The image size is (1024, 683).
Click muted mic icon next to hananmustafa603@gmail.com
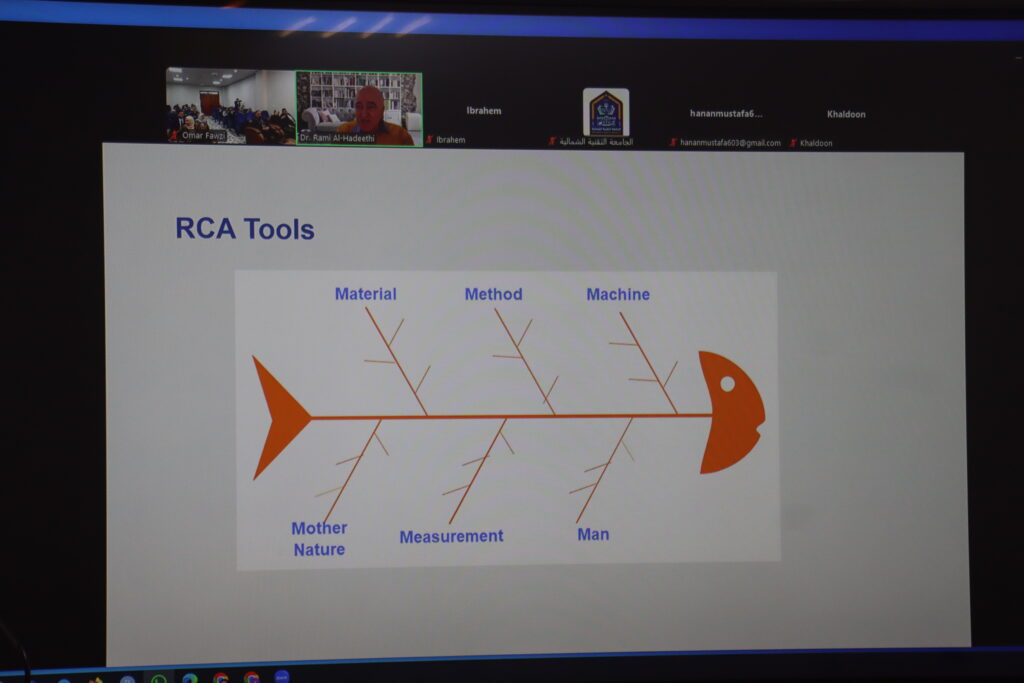pos(673,143)
